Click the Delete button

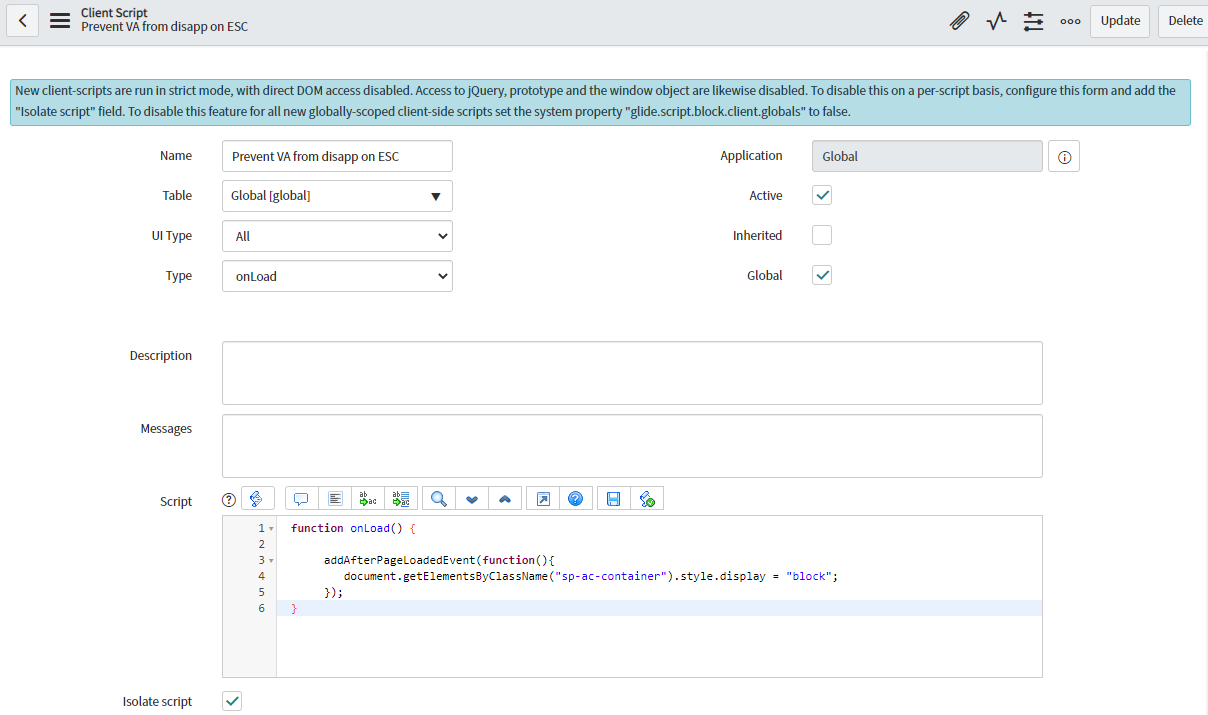tap(1185, 21)
